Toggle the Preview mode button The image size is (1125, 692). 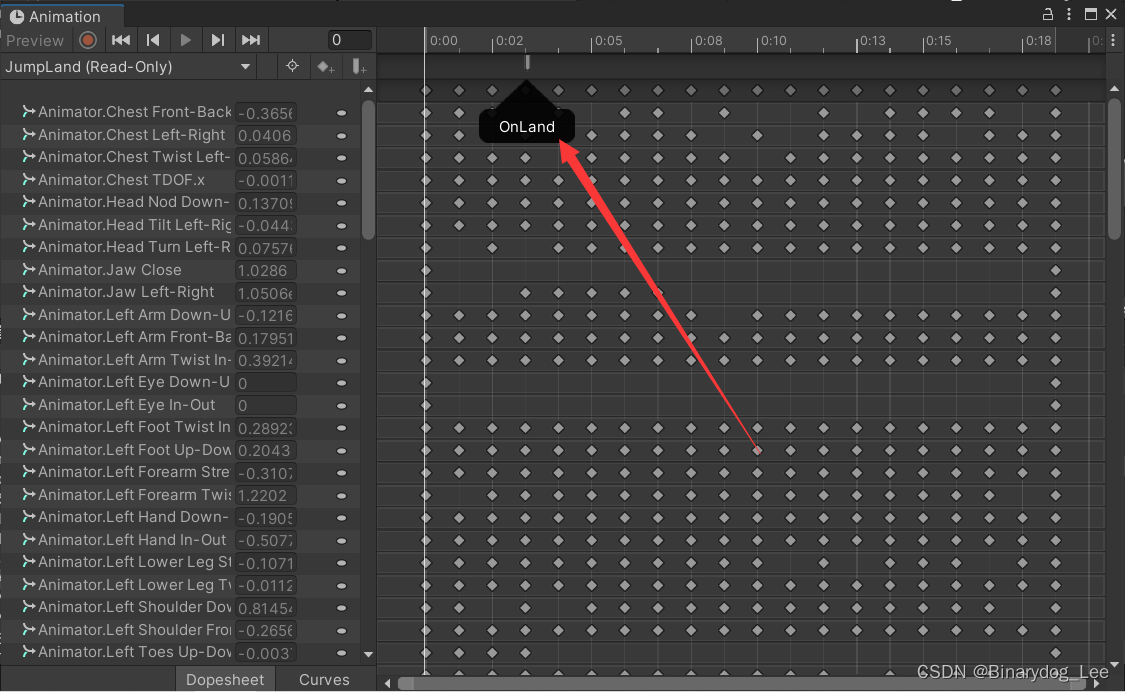[x=34, y=41]
